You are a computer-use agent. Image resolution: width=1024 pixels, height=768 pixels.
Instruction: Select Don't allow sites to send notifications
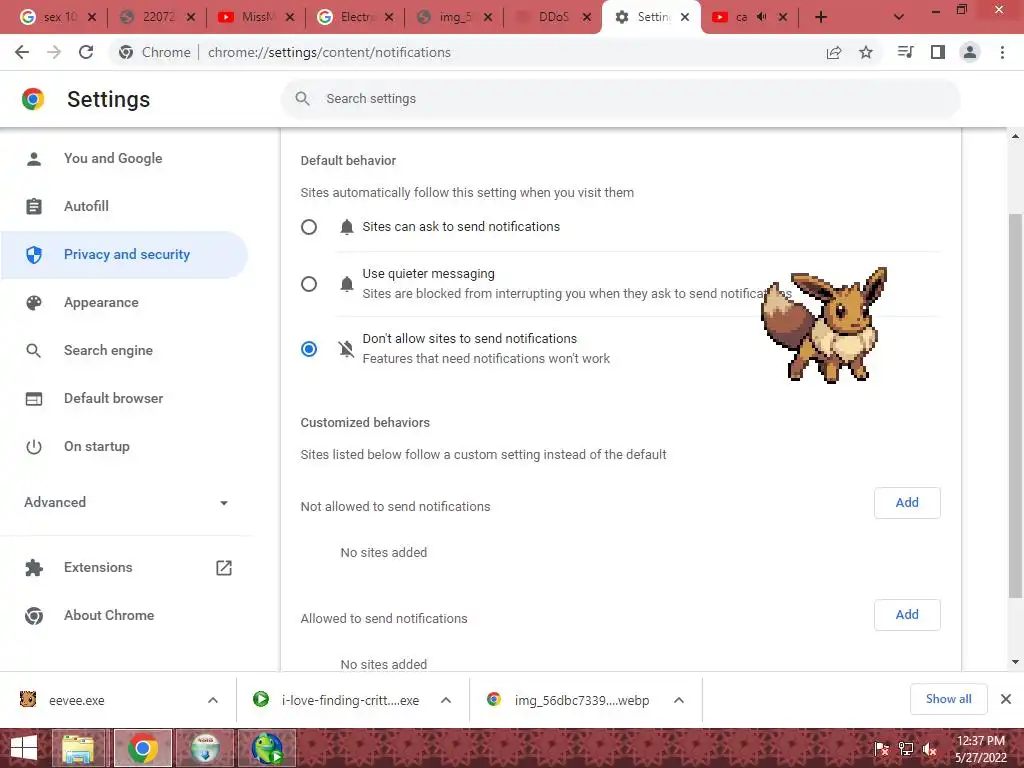(309, 349)
